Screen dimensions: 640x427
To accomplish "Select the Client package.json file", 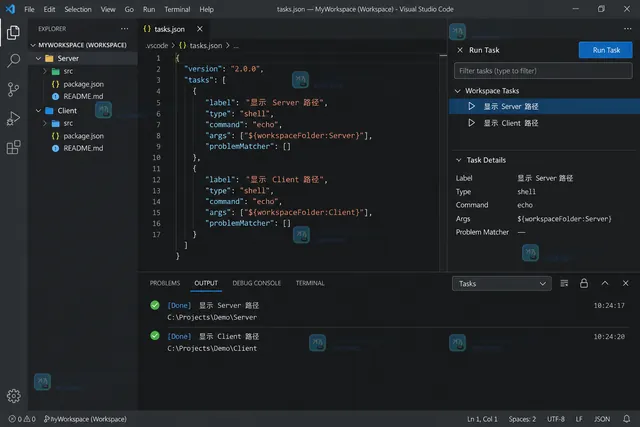I will 83,136.
